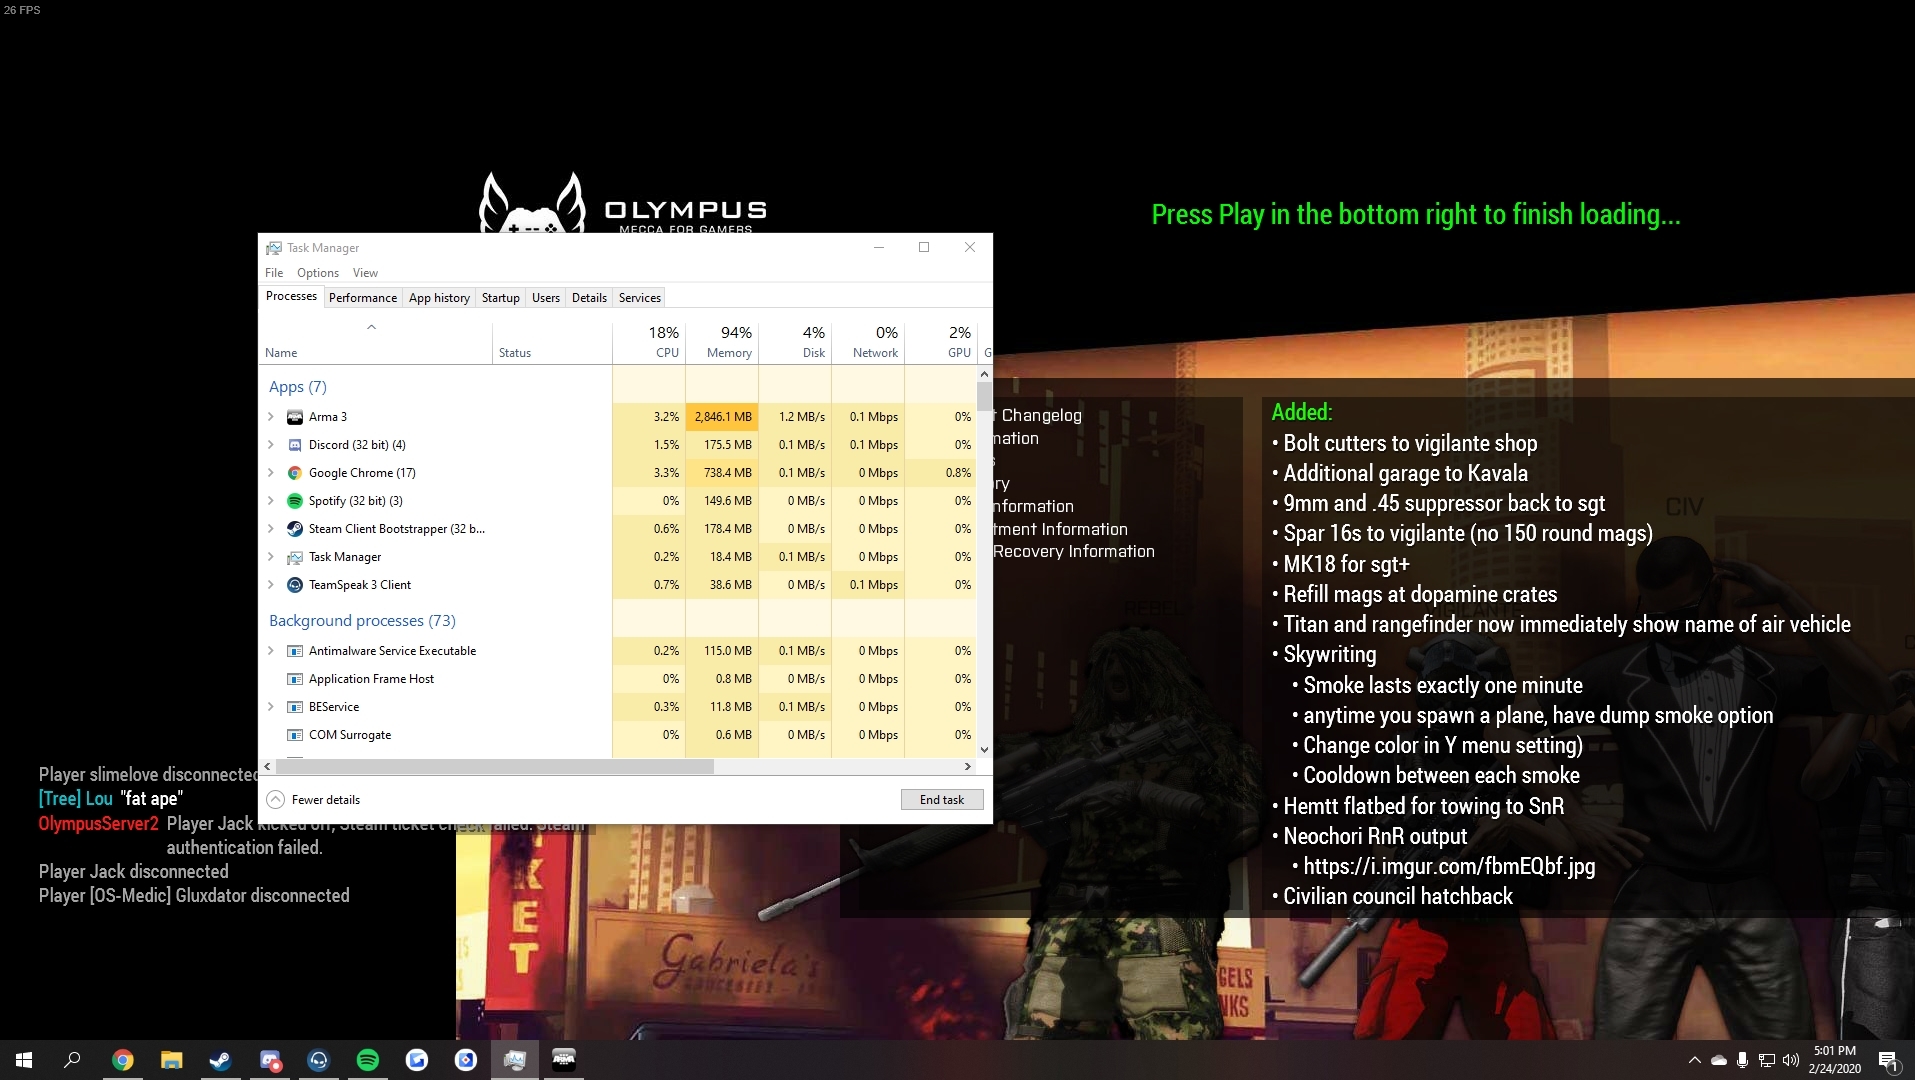Expand the Task Manager process row
Screen dimensions: 1915x1080
(x=271, y=557)
